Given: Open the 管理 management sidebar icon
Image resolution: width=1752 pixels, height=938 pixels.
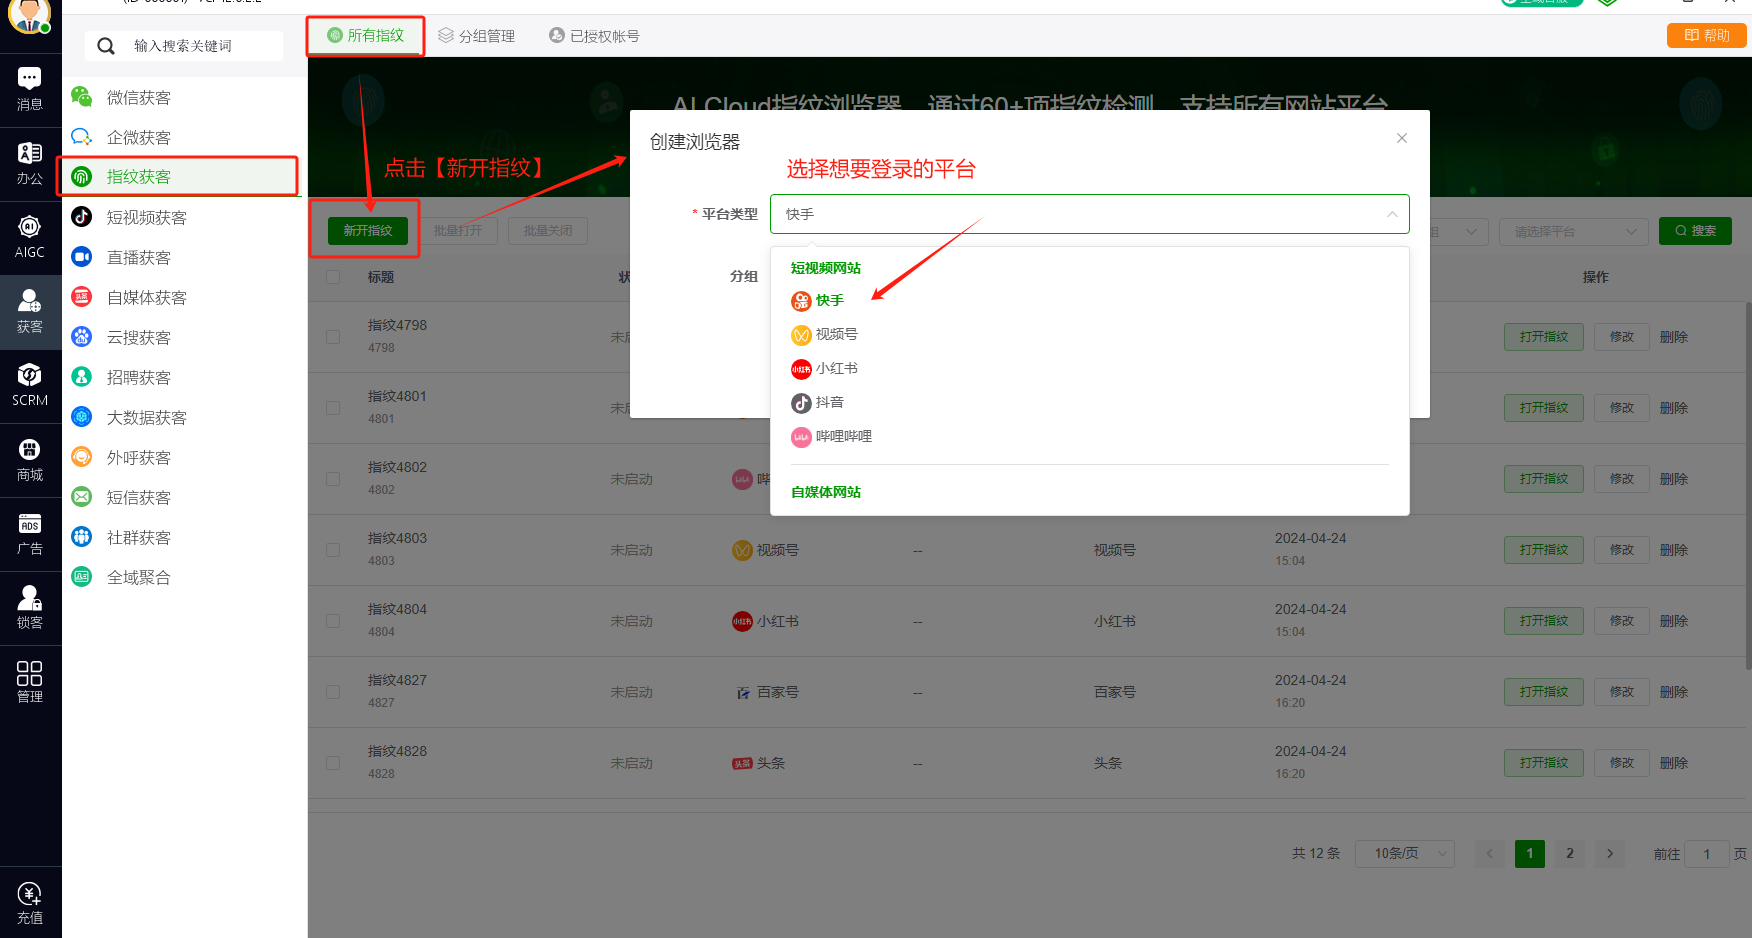Looking at the screenshot, I should pos(30,682).
